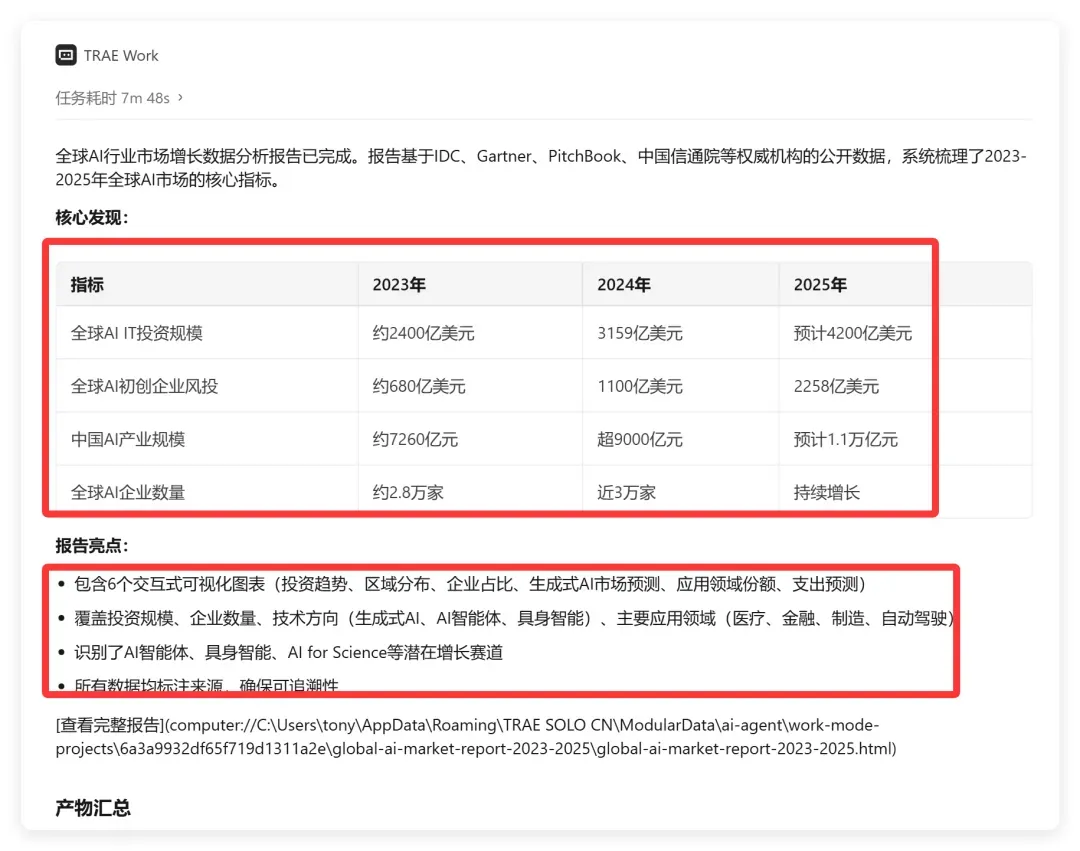Click the intro paragraph mentioning IDC、Gartner
The height and width of the screenshot is (851, 1080).
(x=541, y=168)
